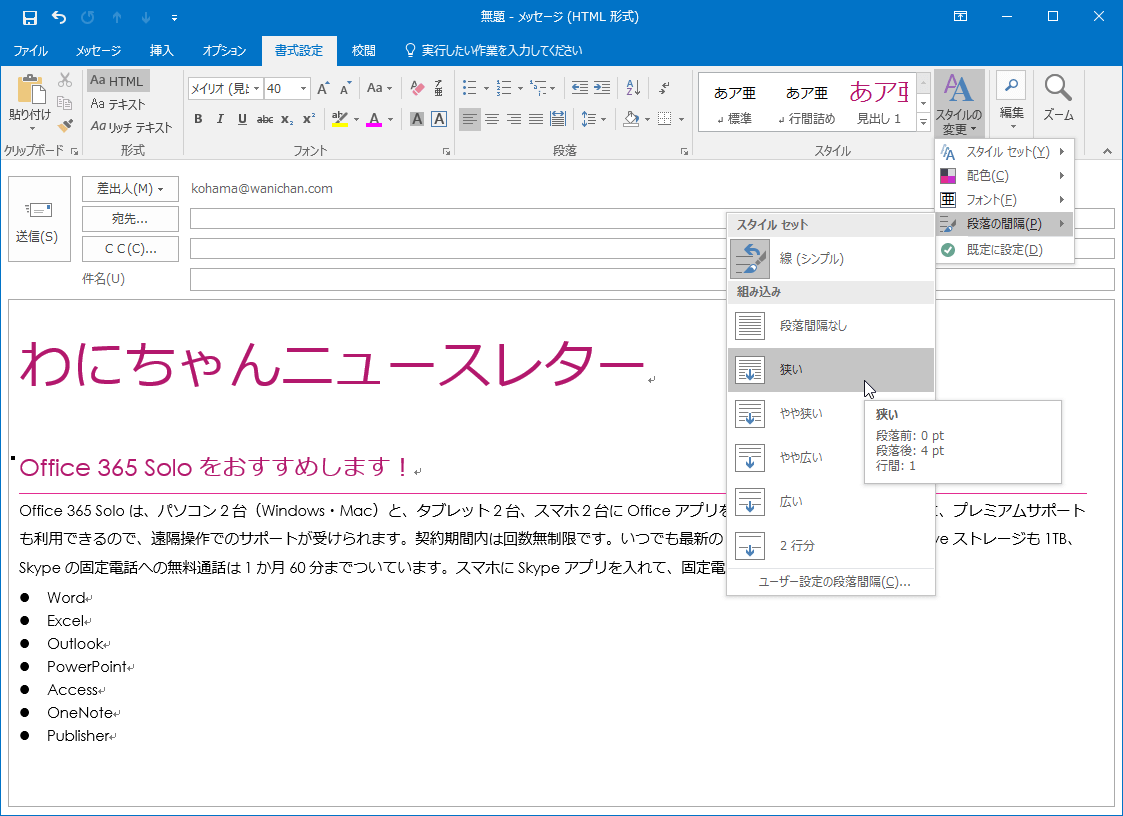This screenshot has width=1123, height=816.
Task: Click the Save icon in quick access toolbar
Action: point(29,17)
